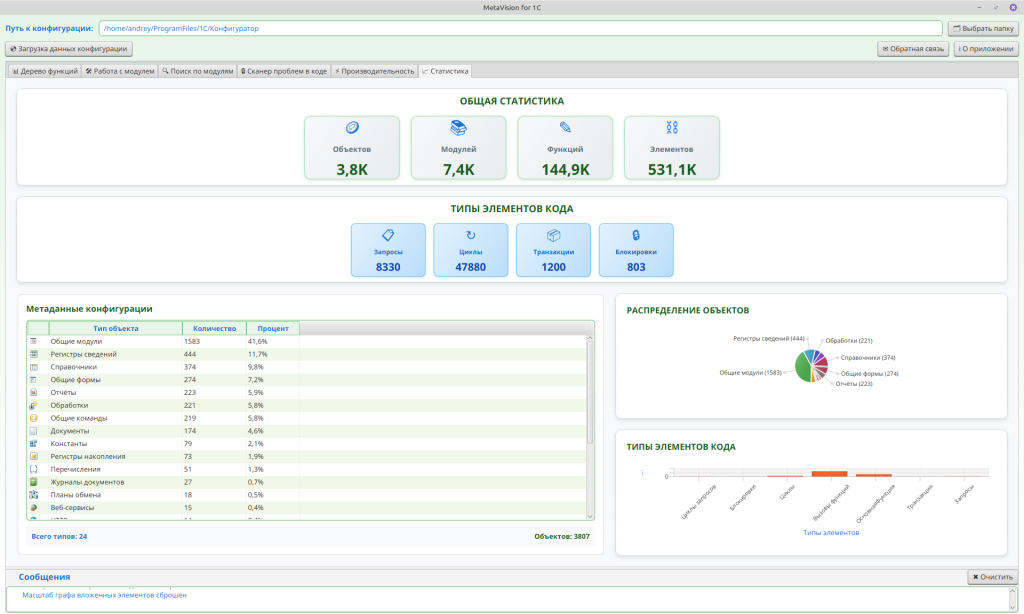
Task: Click the Элементов chain icon
Action: [x=672, y=127]
